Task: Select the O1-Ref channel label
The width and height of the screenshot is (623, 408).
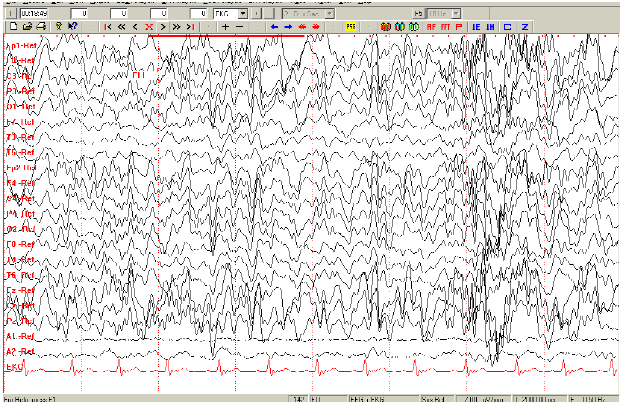Action: [21, 106]
